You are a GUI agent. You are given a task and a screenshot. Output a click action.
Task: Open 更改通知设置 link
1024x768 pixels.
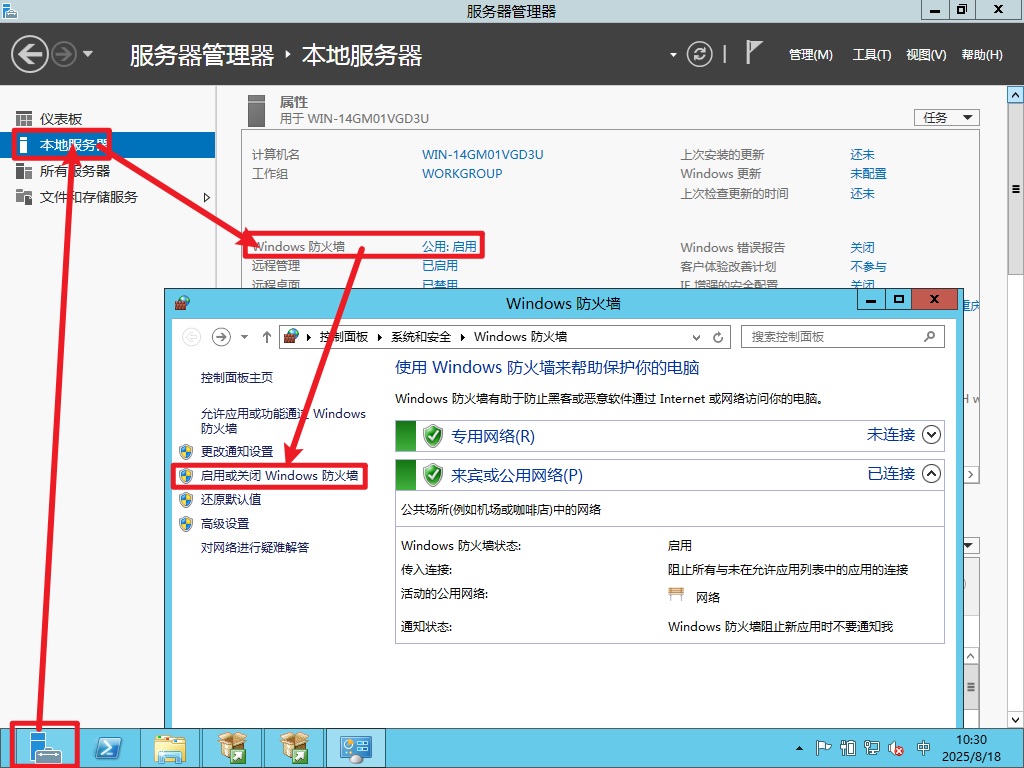(x=236, y=451)
